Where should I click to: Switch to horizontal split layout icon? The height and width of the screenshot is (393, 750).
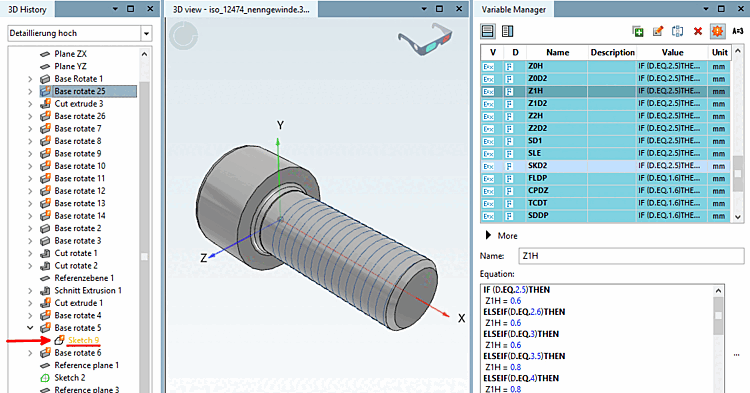[487, 32]
